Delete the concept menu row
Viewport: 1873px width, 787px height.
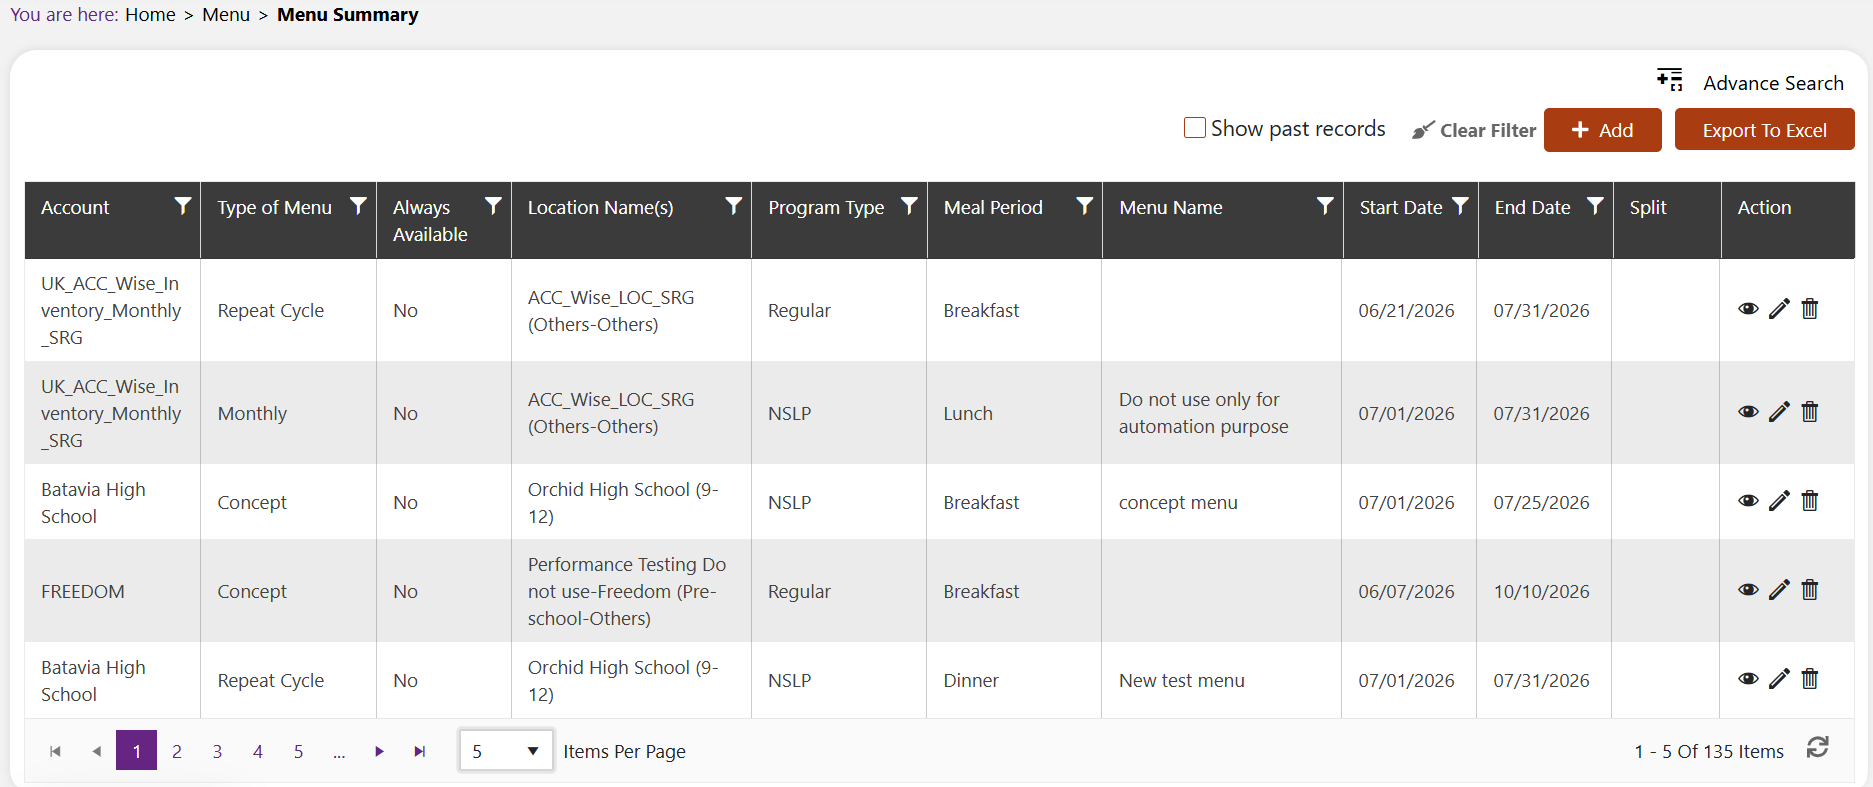point(1810,501)
